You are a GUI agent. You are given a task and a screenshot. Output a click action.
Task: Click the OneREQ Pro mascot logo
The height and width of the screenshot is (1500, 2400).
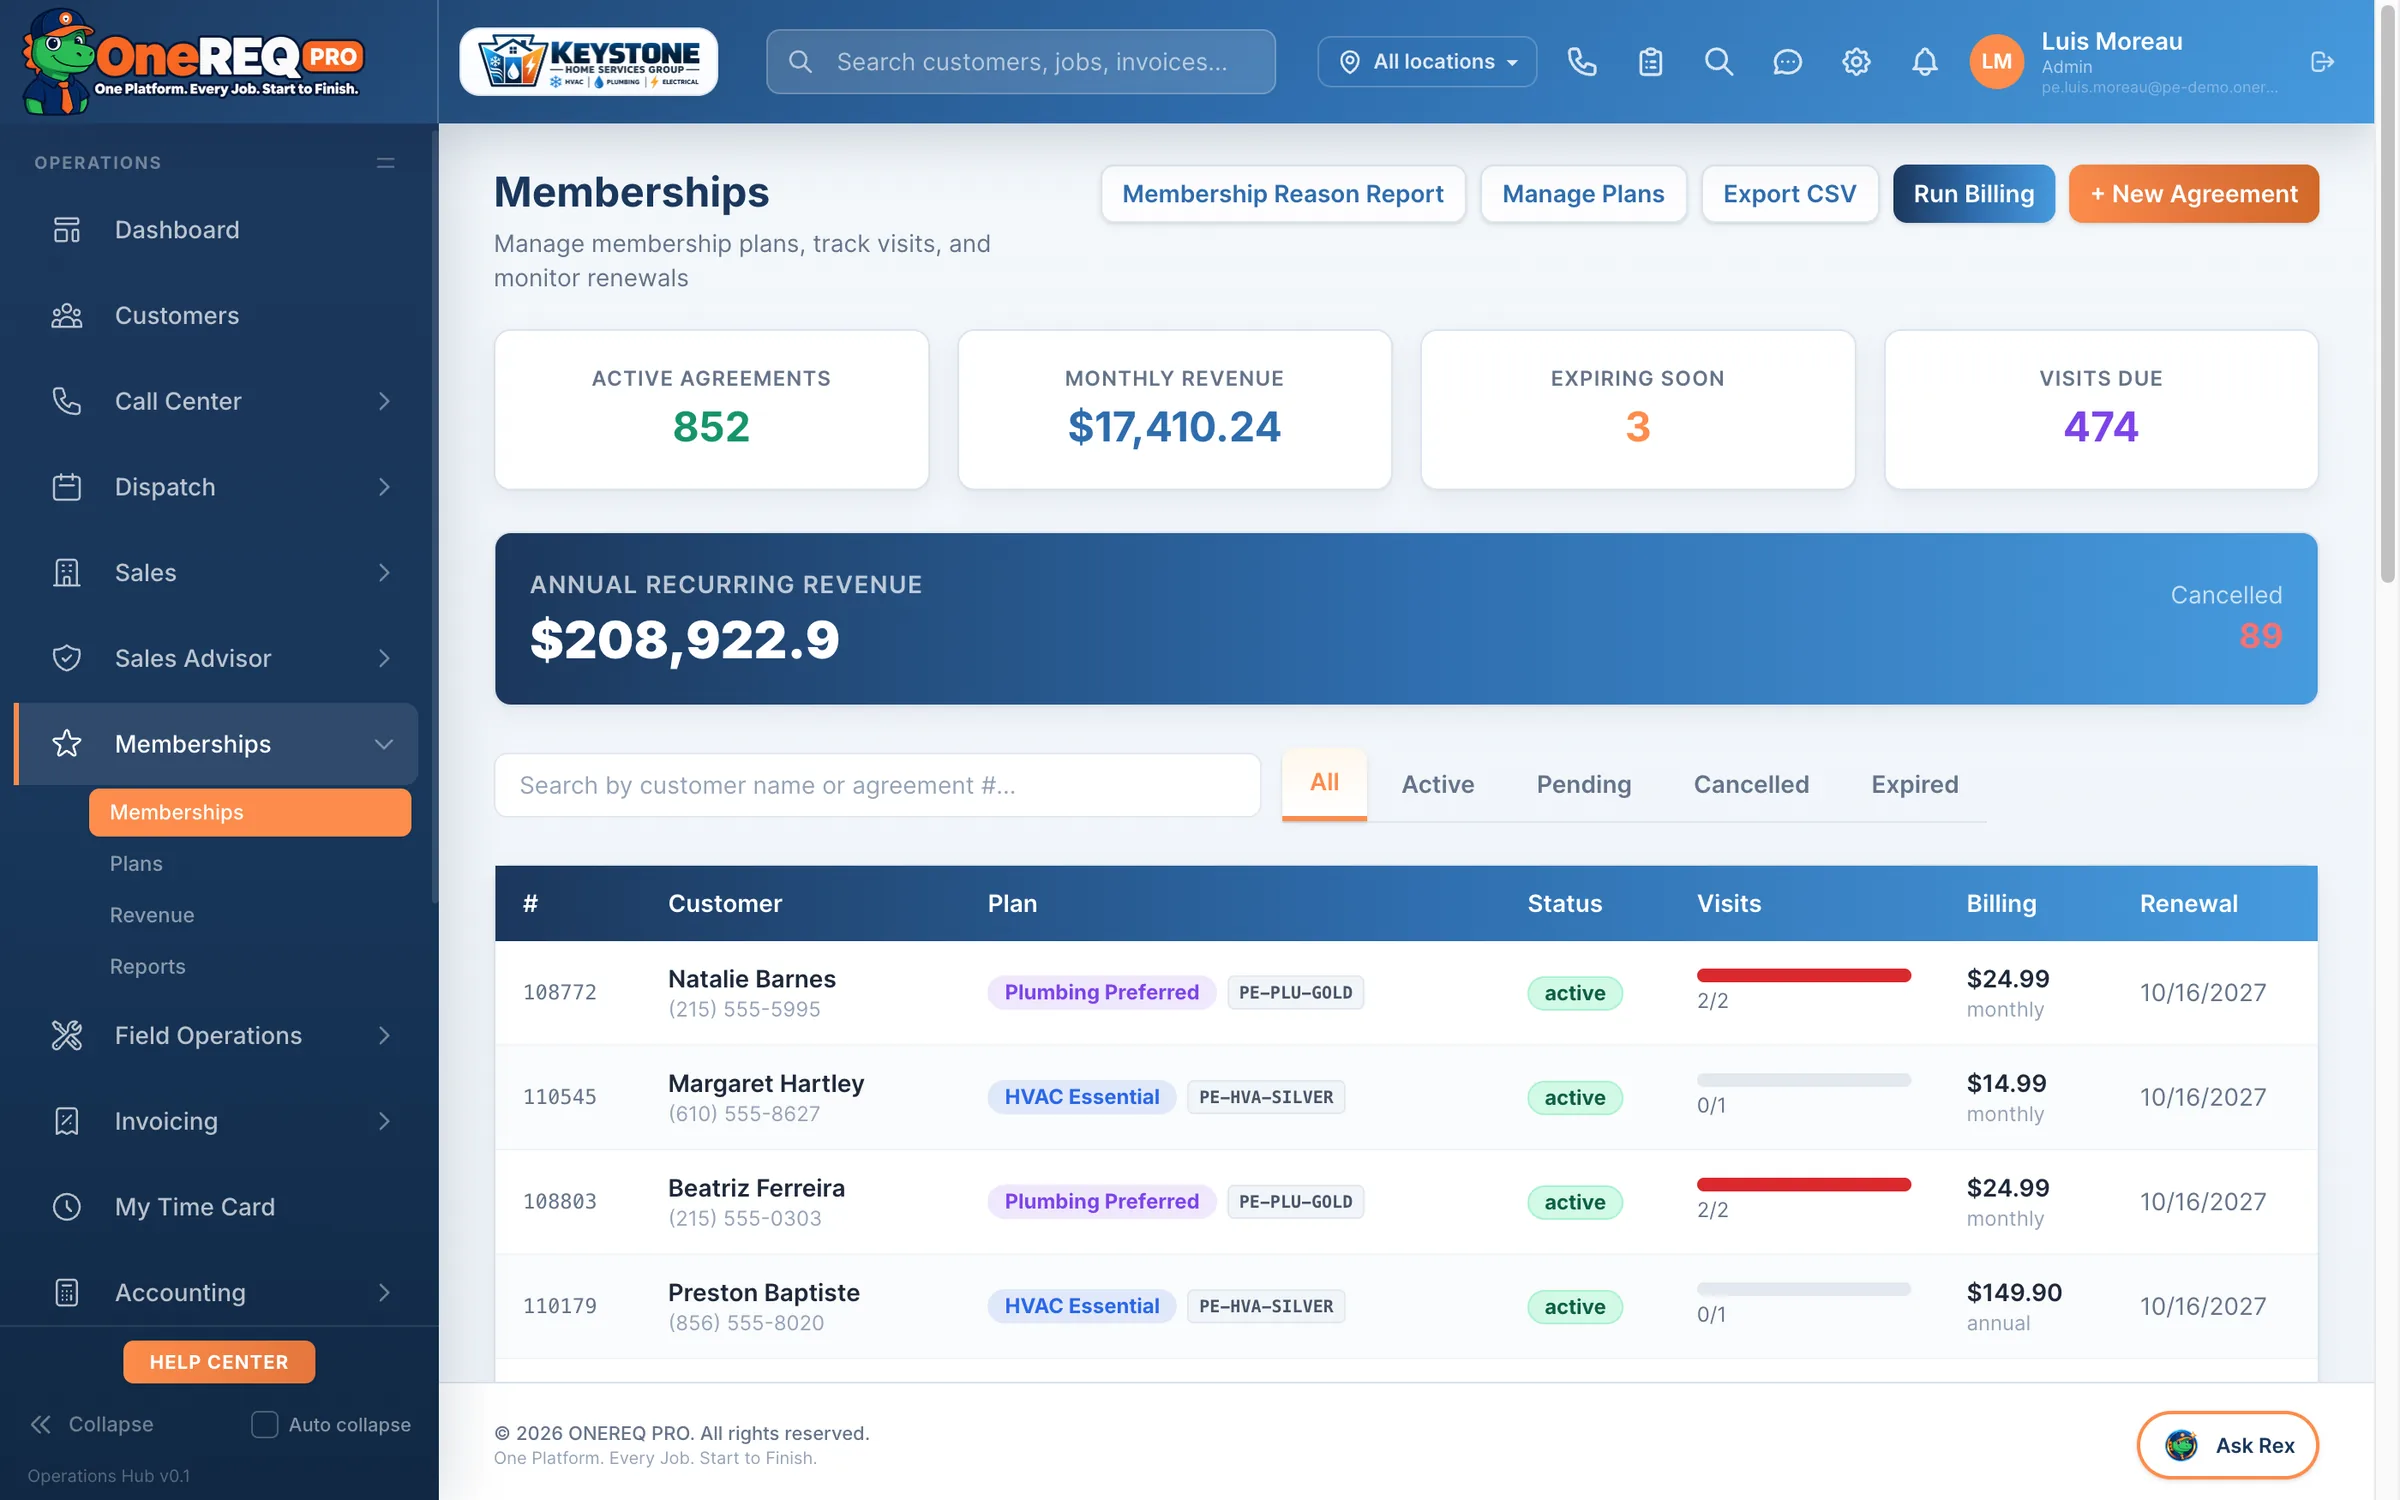pyautogui.click(x=192, y=62)
